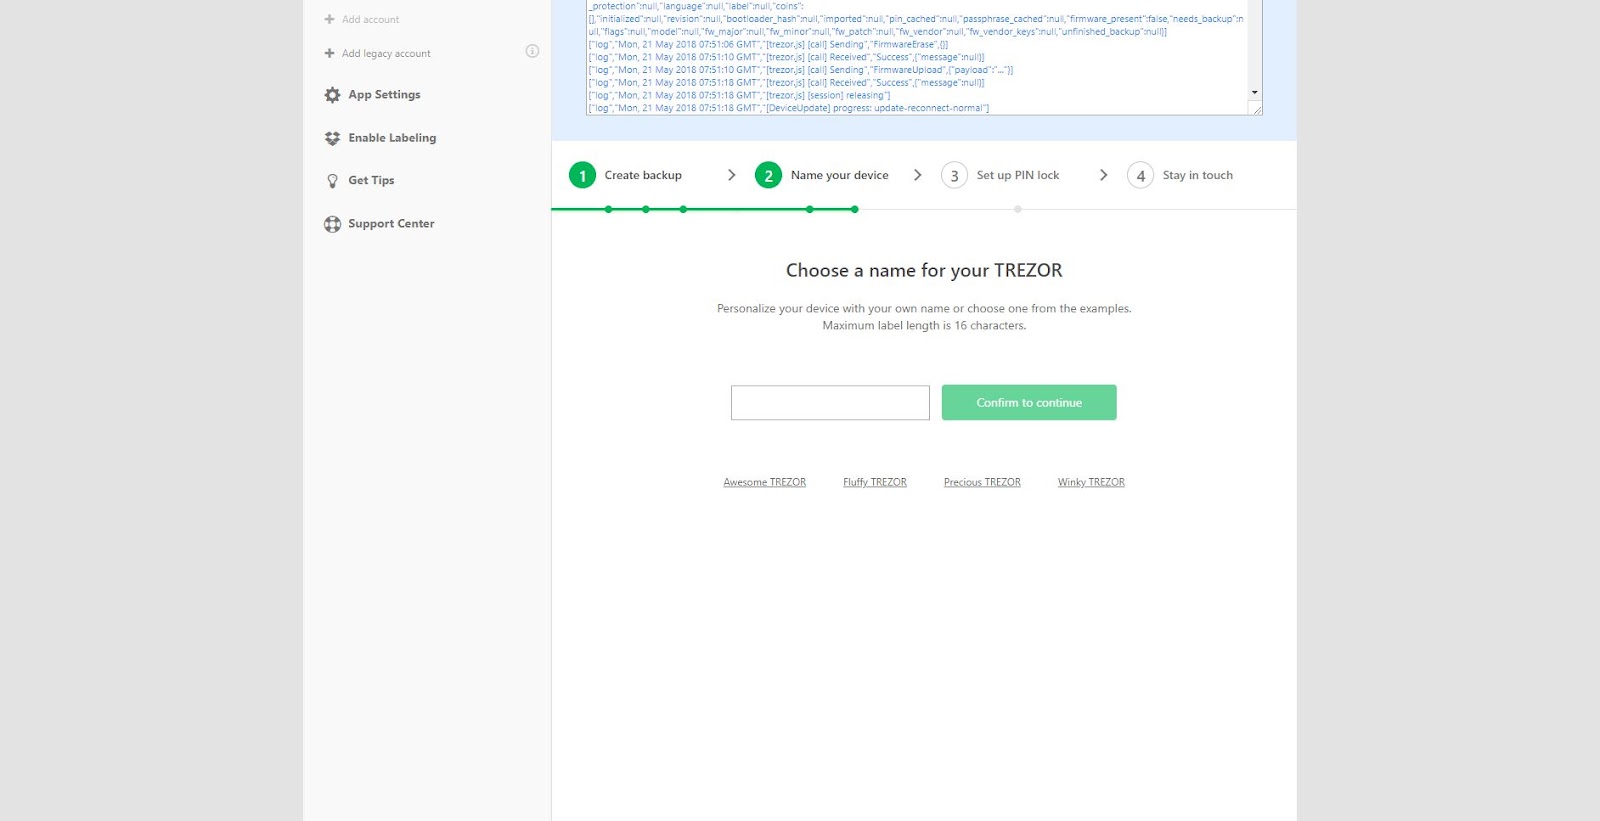Image resolution: width=1600 pixels, height=821 pixels.
Task: Click the App Settings gear icon
Action: point(332,95)
